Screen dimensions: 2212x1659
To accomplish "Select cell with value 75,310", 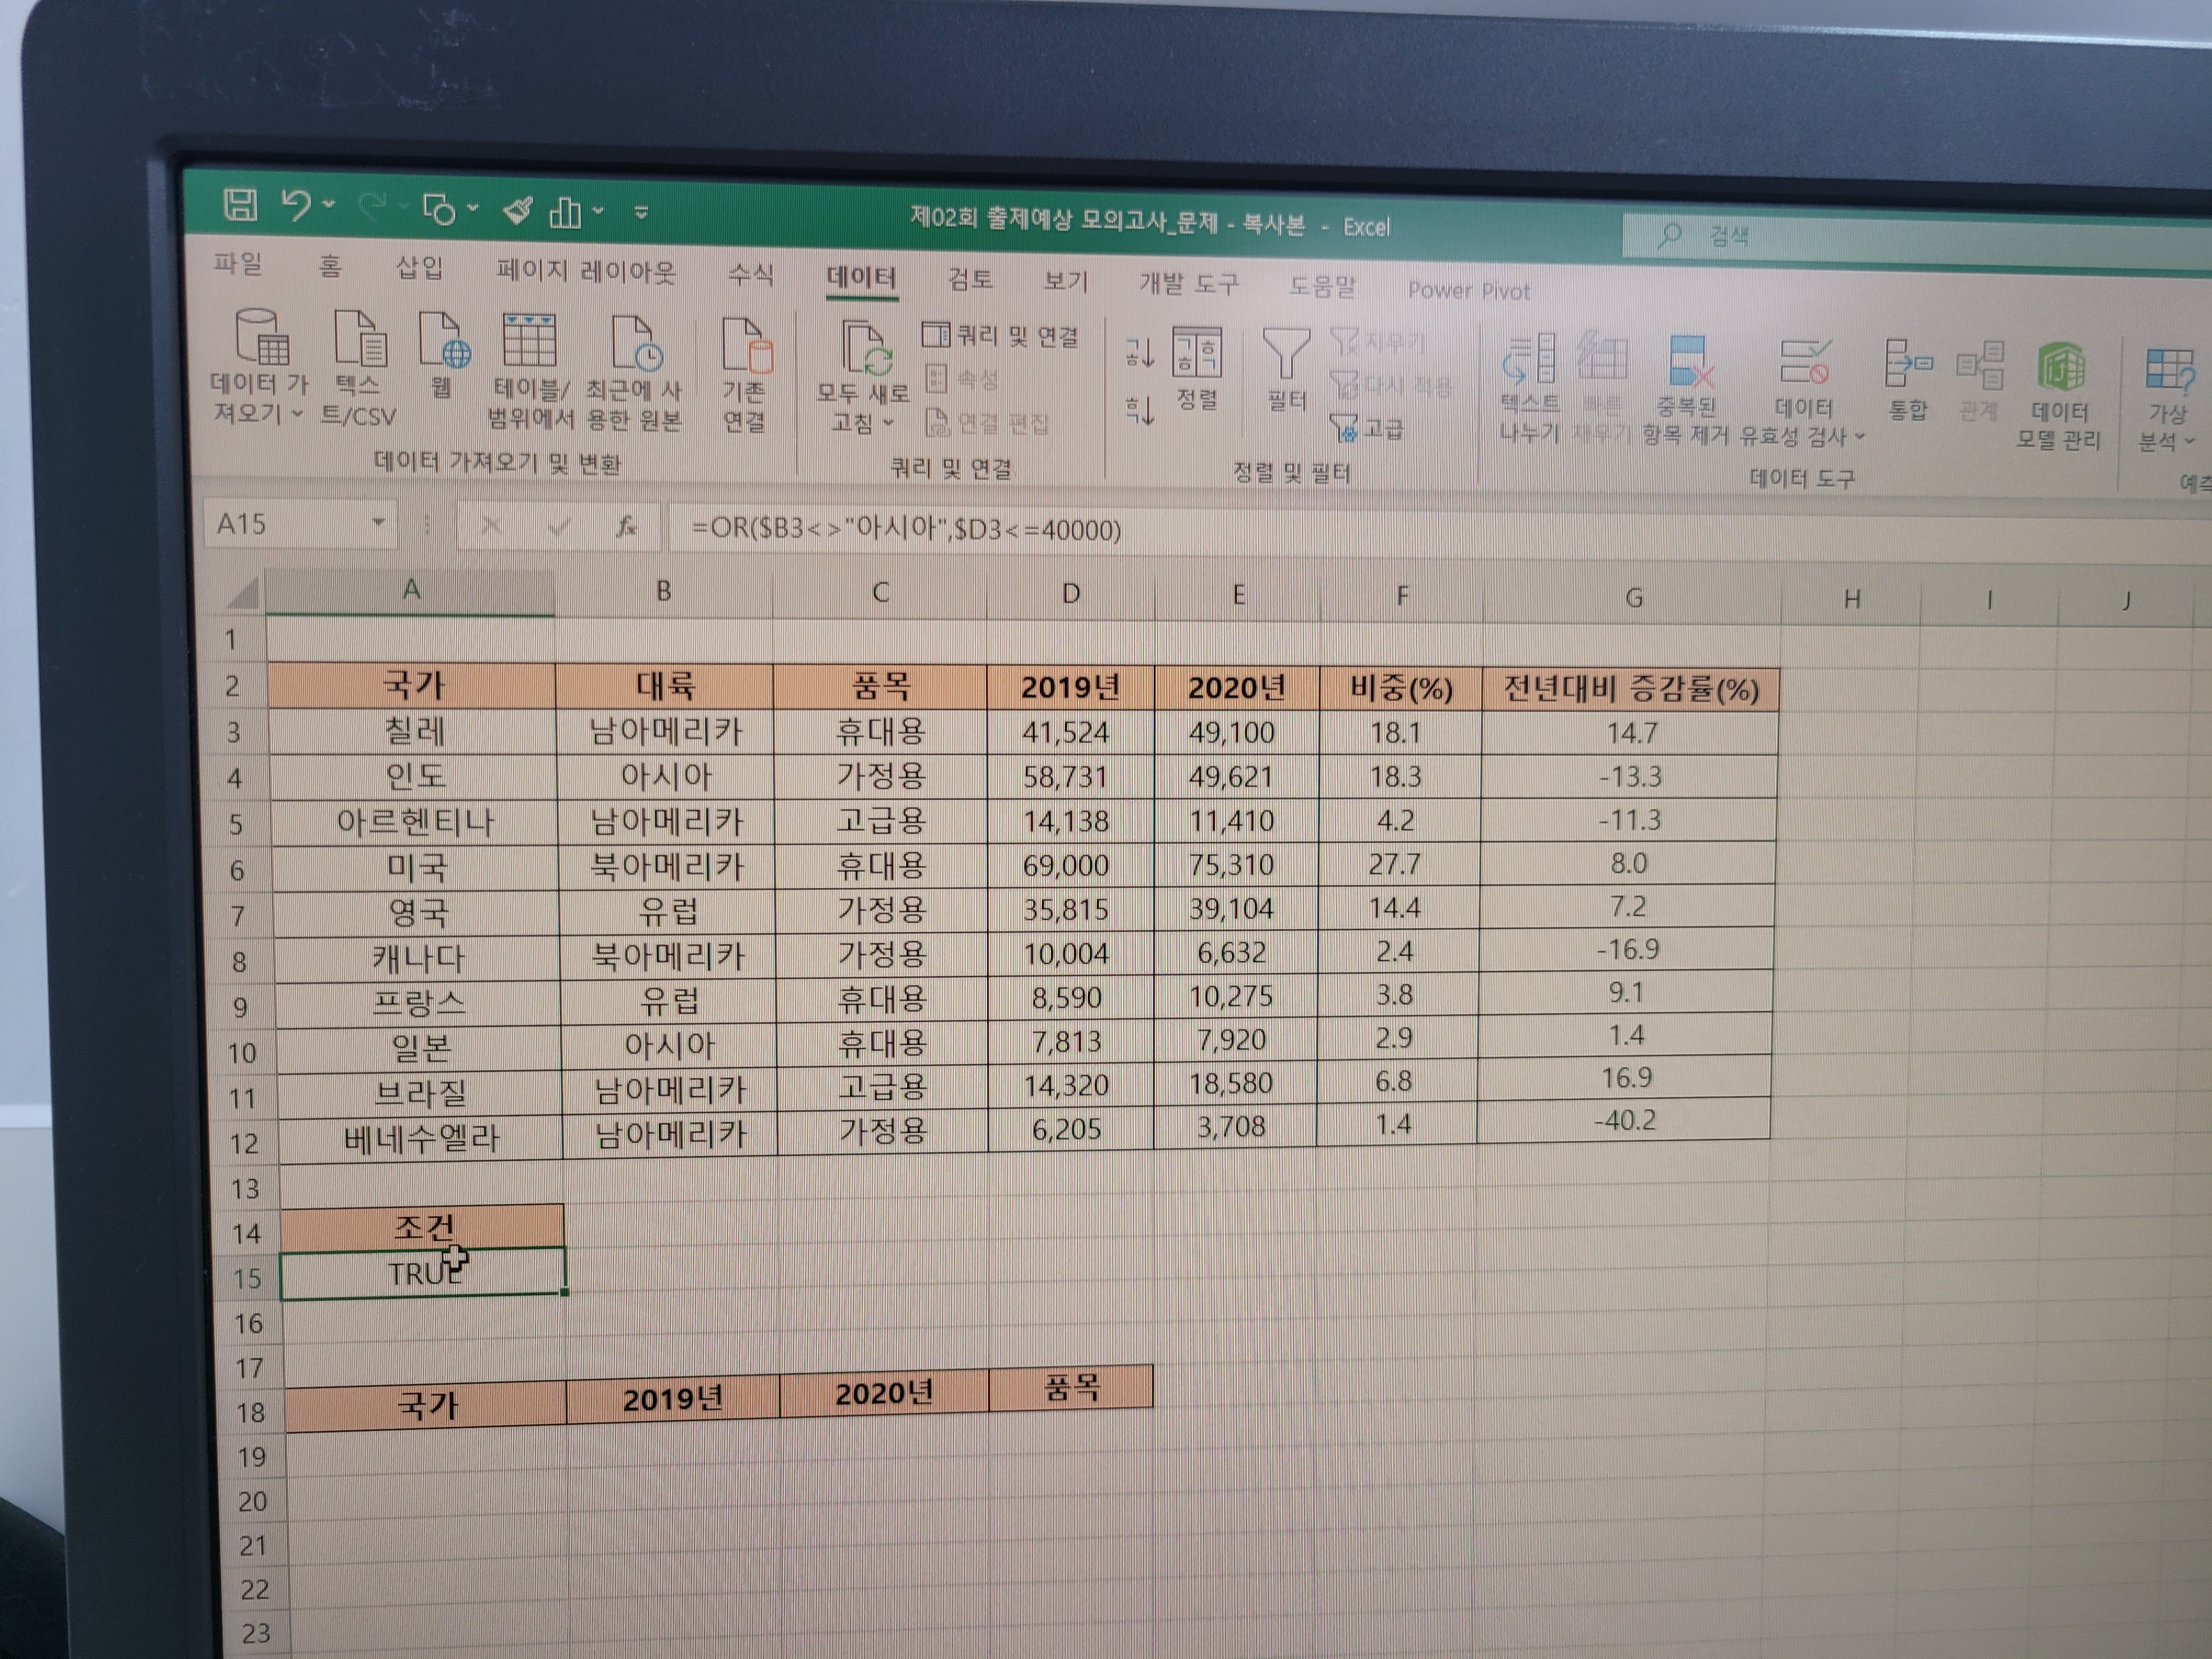I will point(1232,864).
